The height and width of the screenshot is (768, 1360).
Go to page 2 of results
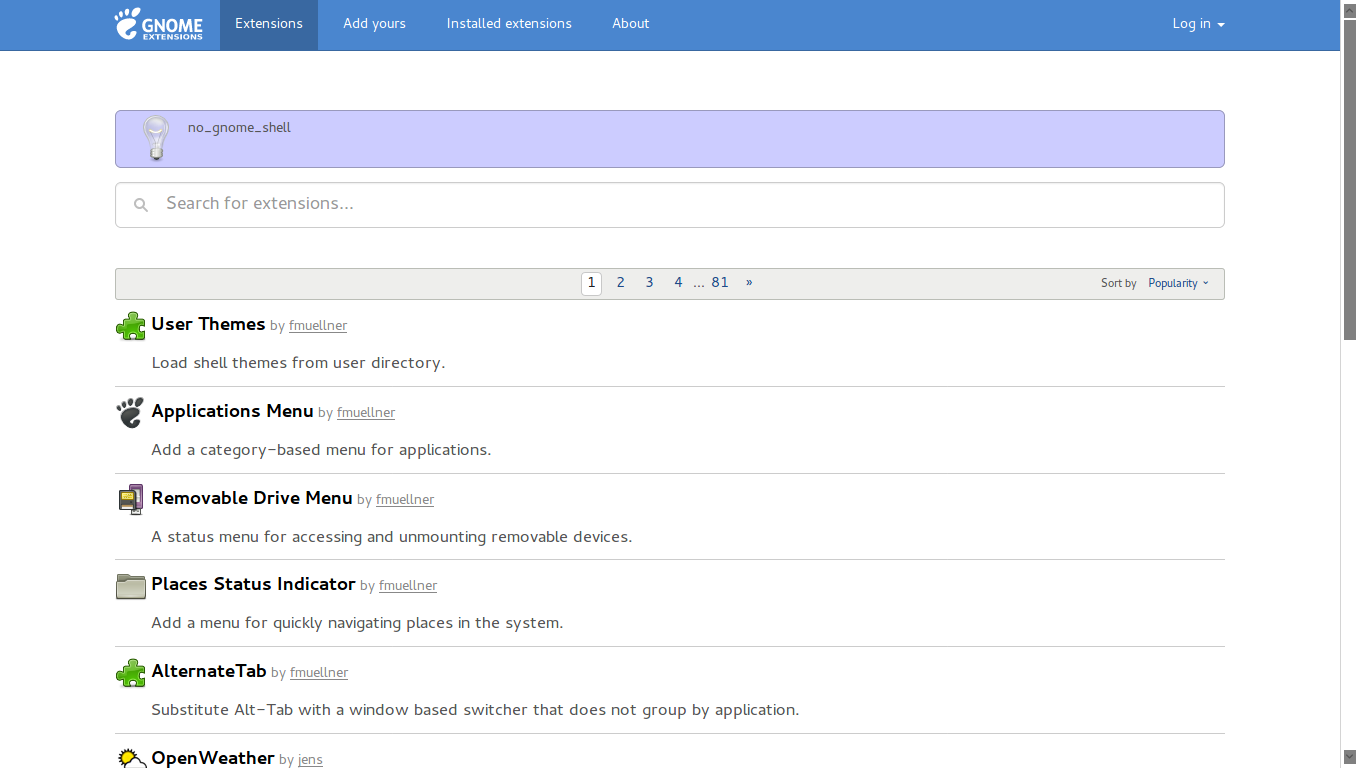click(x=620, y=283)
